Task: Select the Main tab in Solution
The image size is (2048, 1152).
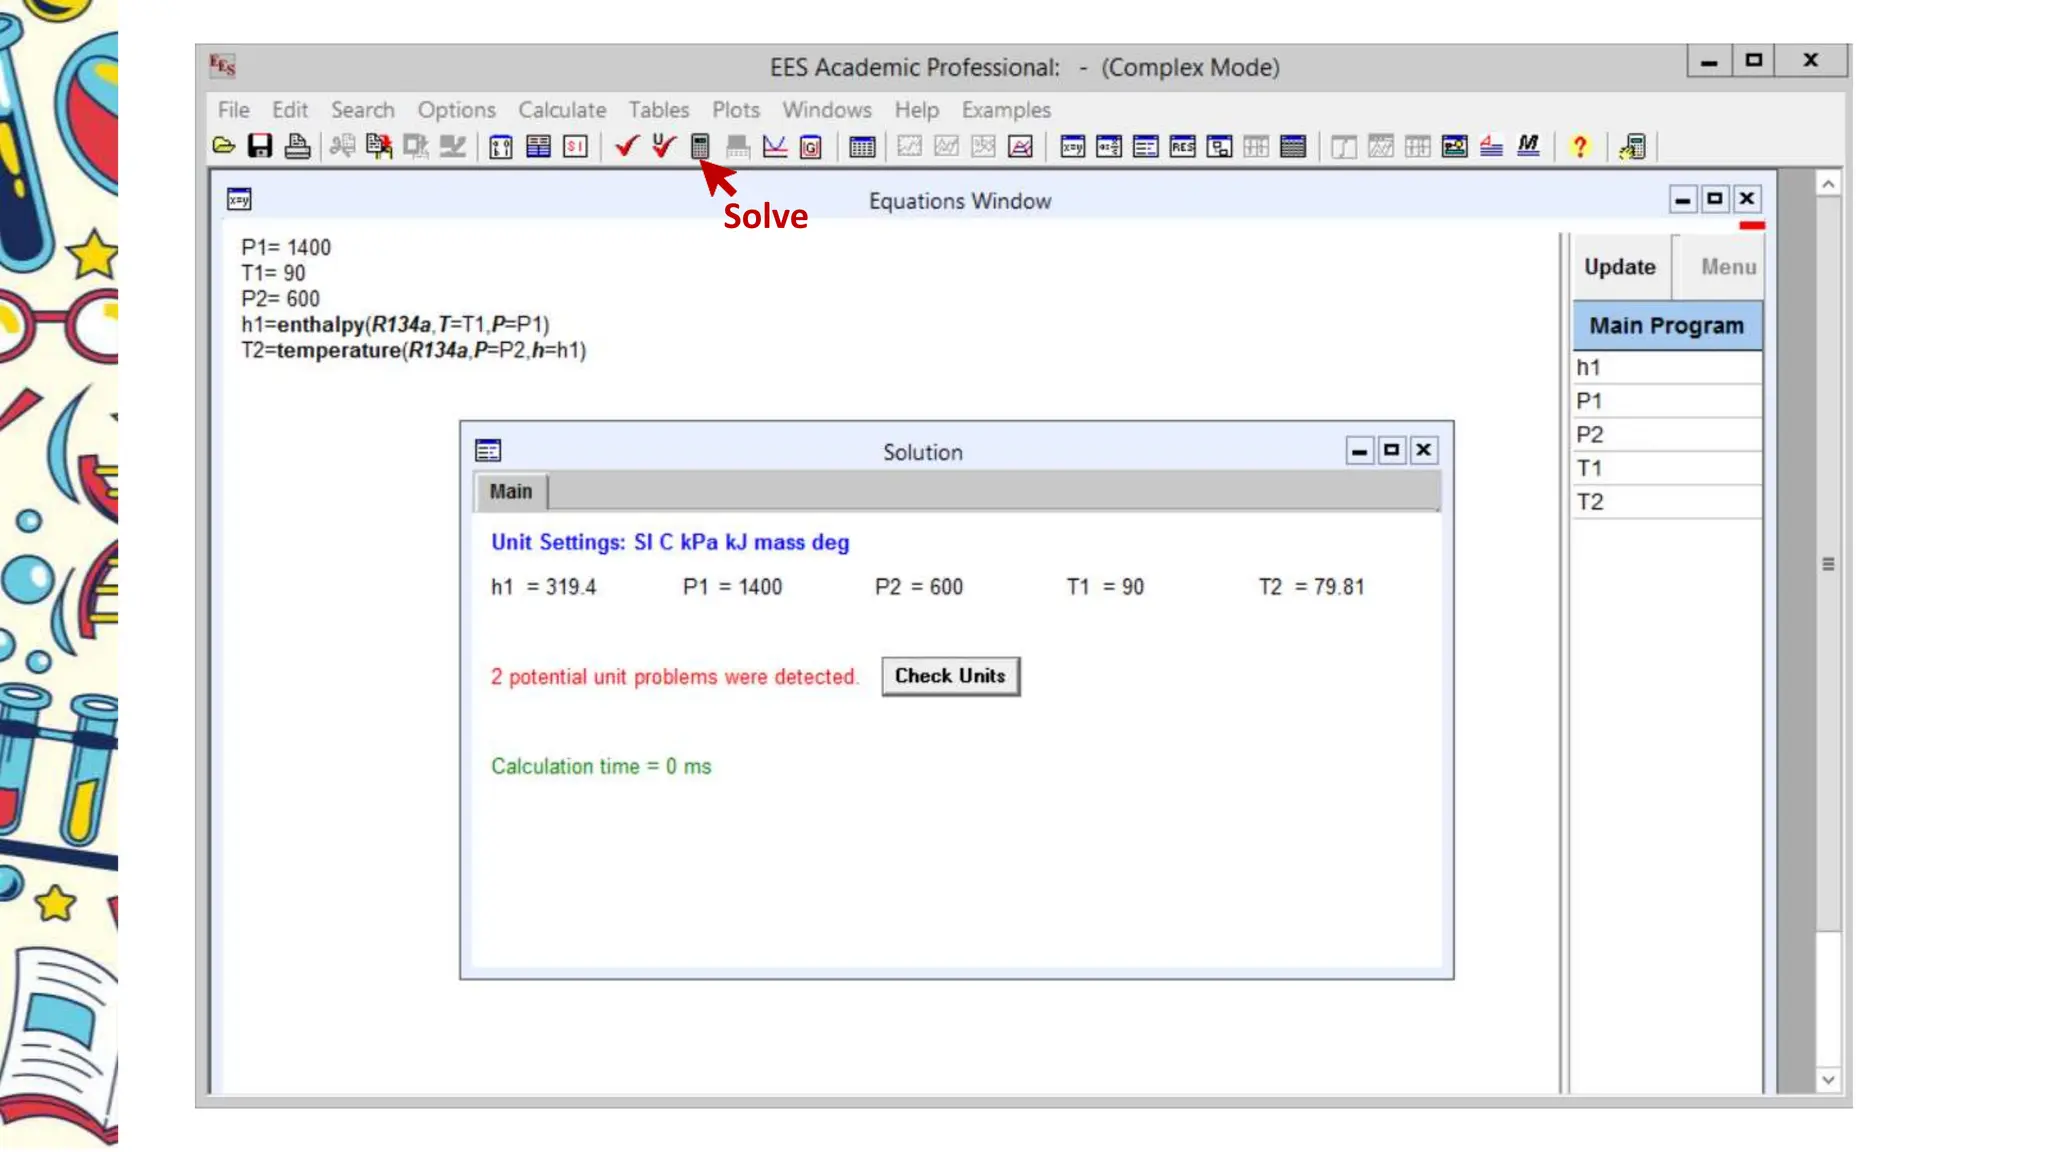Action: click(510, 491)
